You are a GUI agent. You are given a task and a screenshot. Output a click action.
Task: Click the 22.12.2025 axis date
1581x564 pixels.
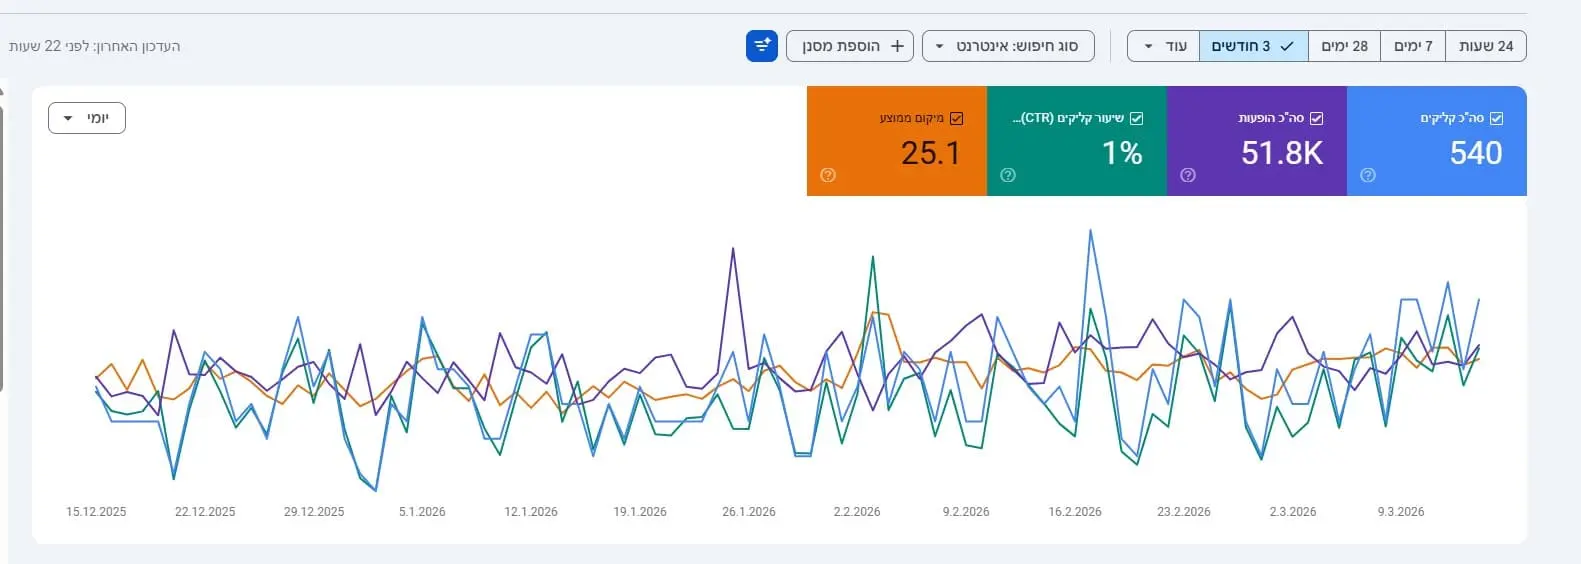tap(205, 512)
